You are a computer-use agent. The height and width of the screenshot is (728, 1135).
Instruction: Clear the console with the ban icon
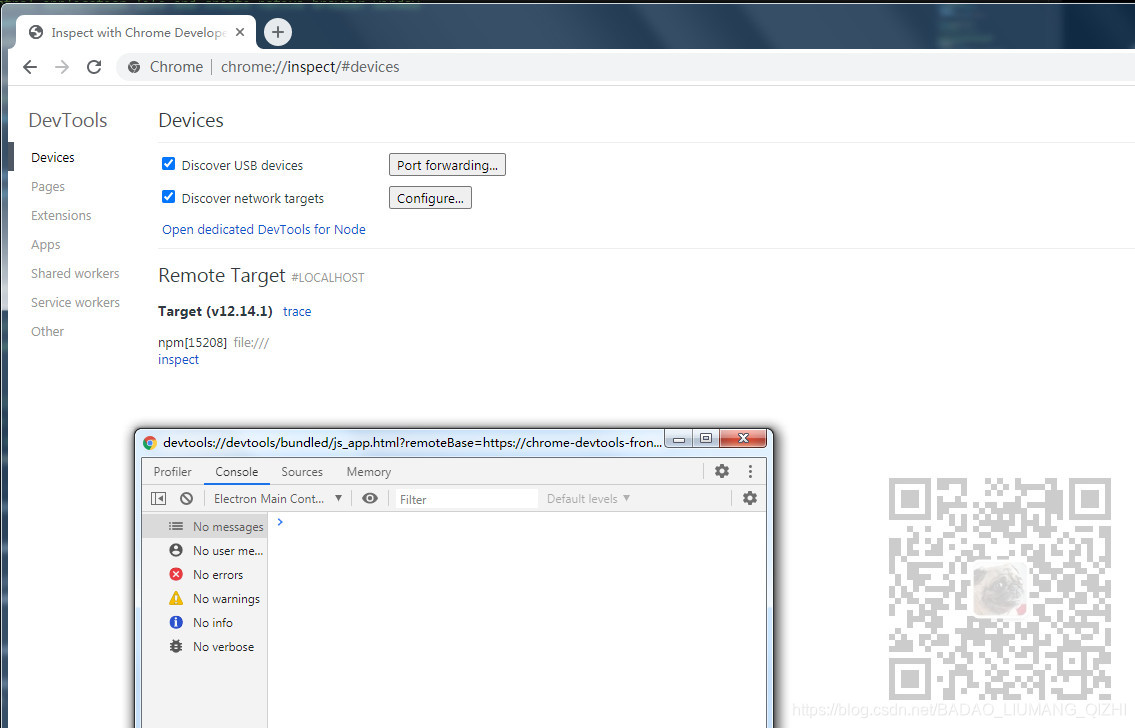[187, 499]
